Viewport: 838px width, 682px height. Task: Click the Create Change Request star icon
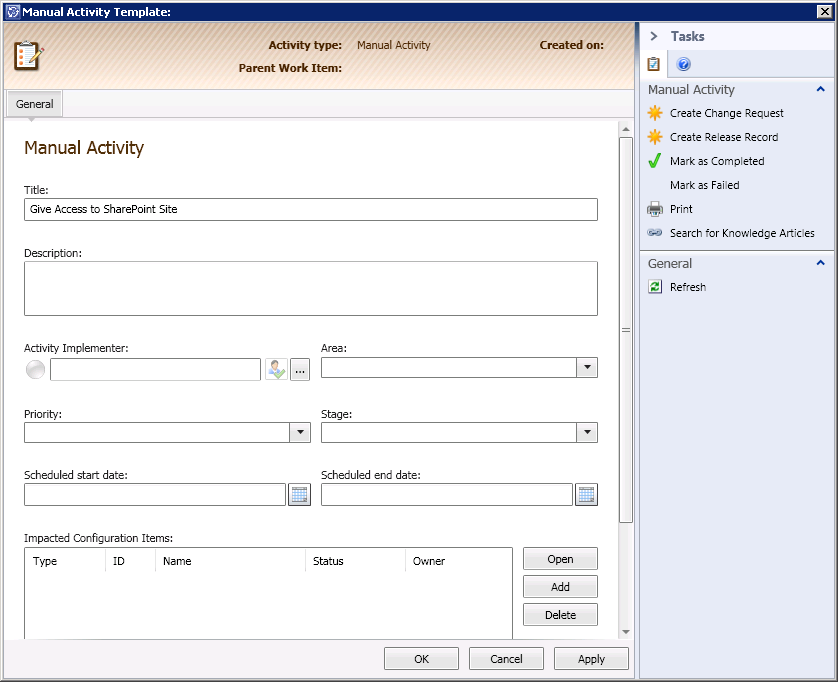(x=655, y=113)
